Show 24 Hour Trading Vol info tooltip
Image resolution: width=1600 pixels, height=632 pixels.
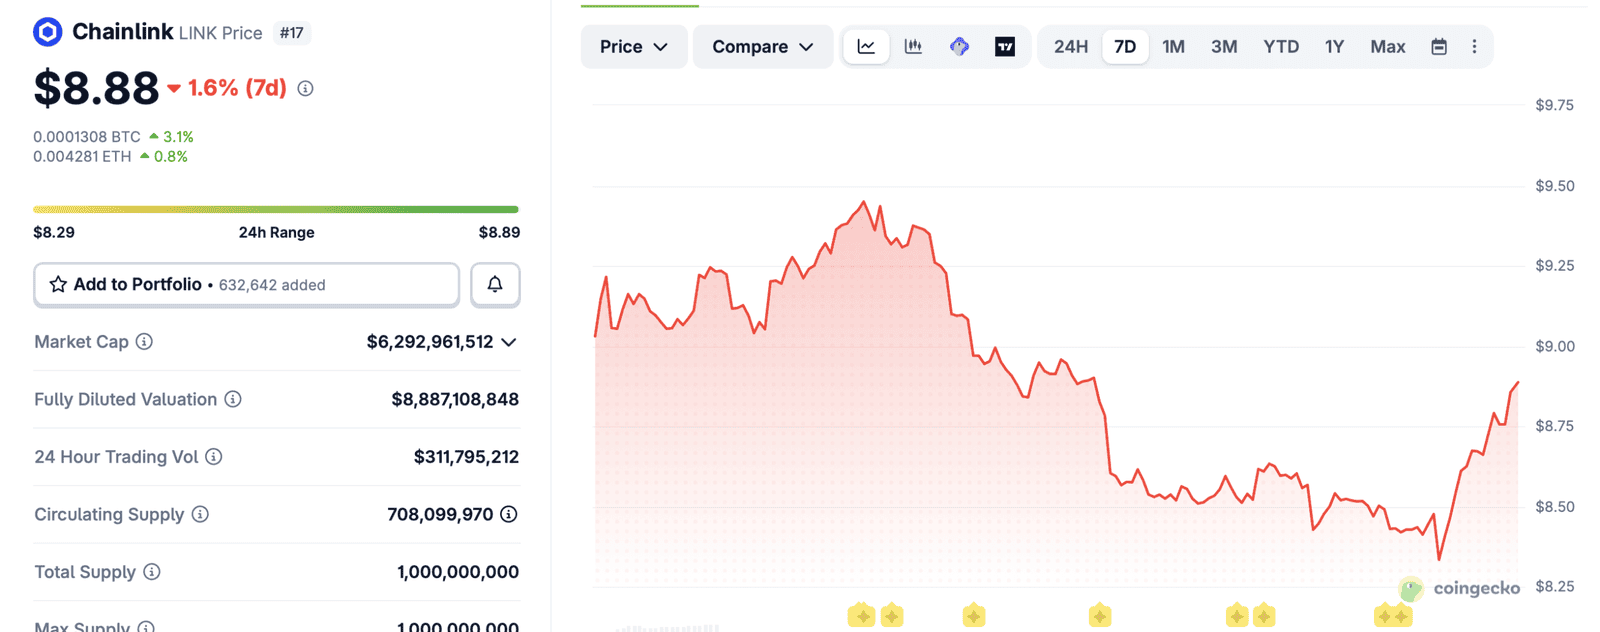214,457
